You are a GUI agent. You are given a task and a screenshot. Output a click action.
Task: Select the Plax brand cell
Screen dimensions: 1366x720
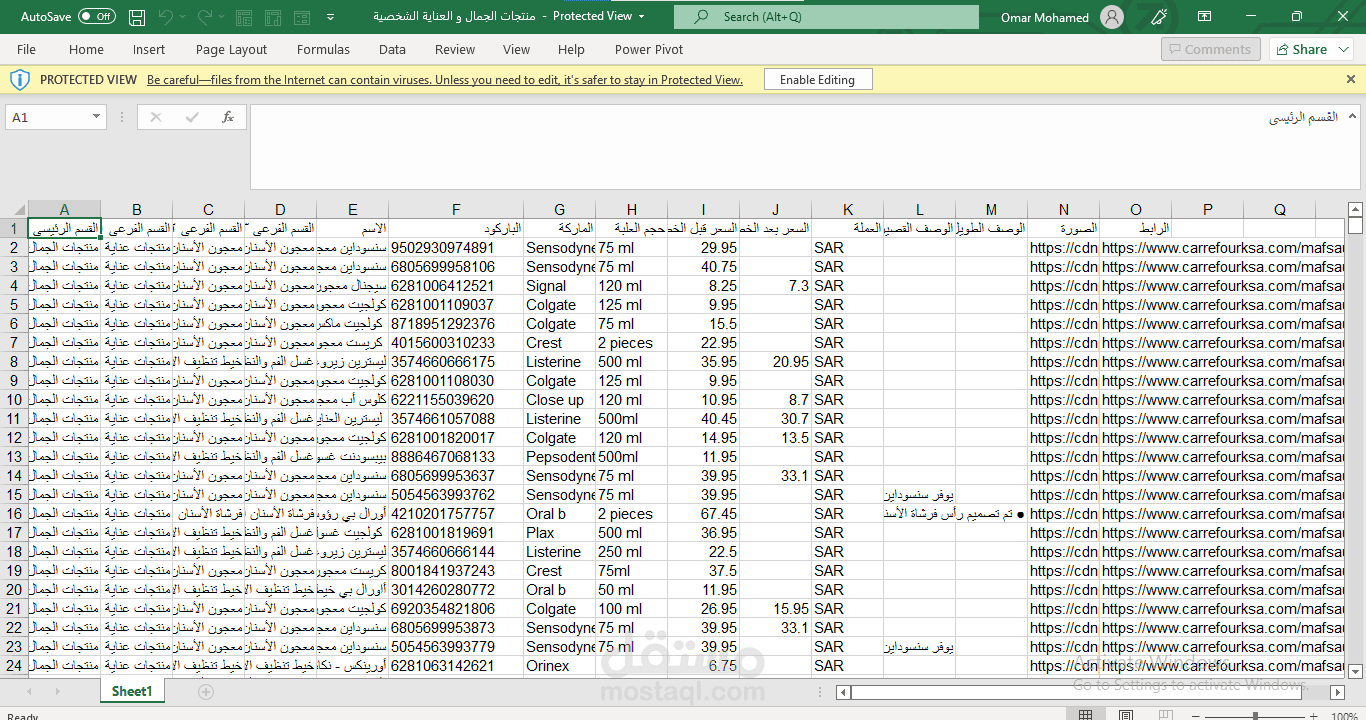click(x=559, y=532)
